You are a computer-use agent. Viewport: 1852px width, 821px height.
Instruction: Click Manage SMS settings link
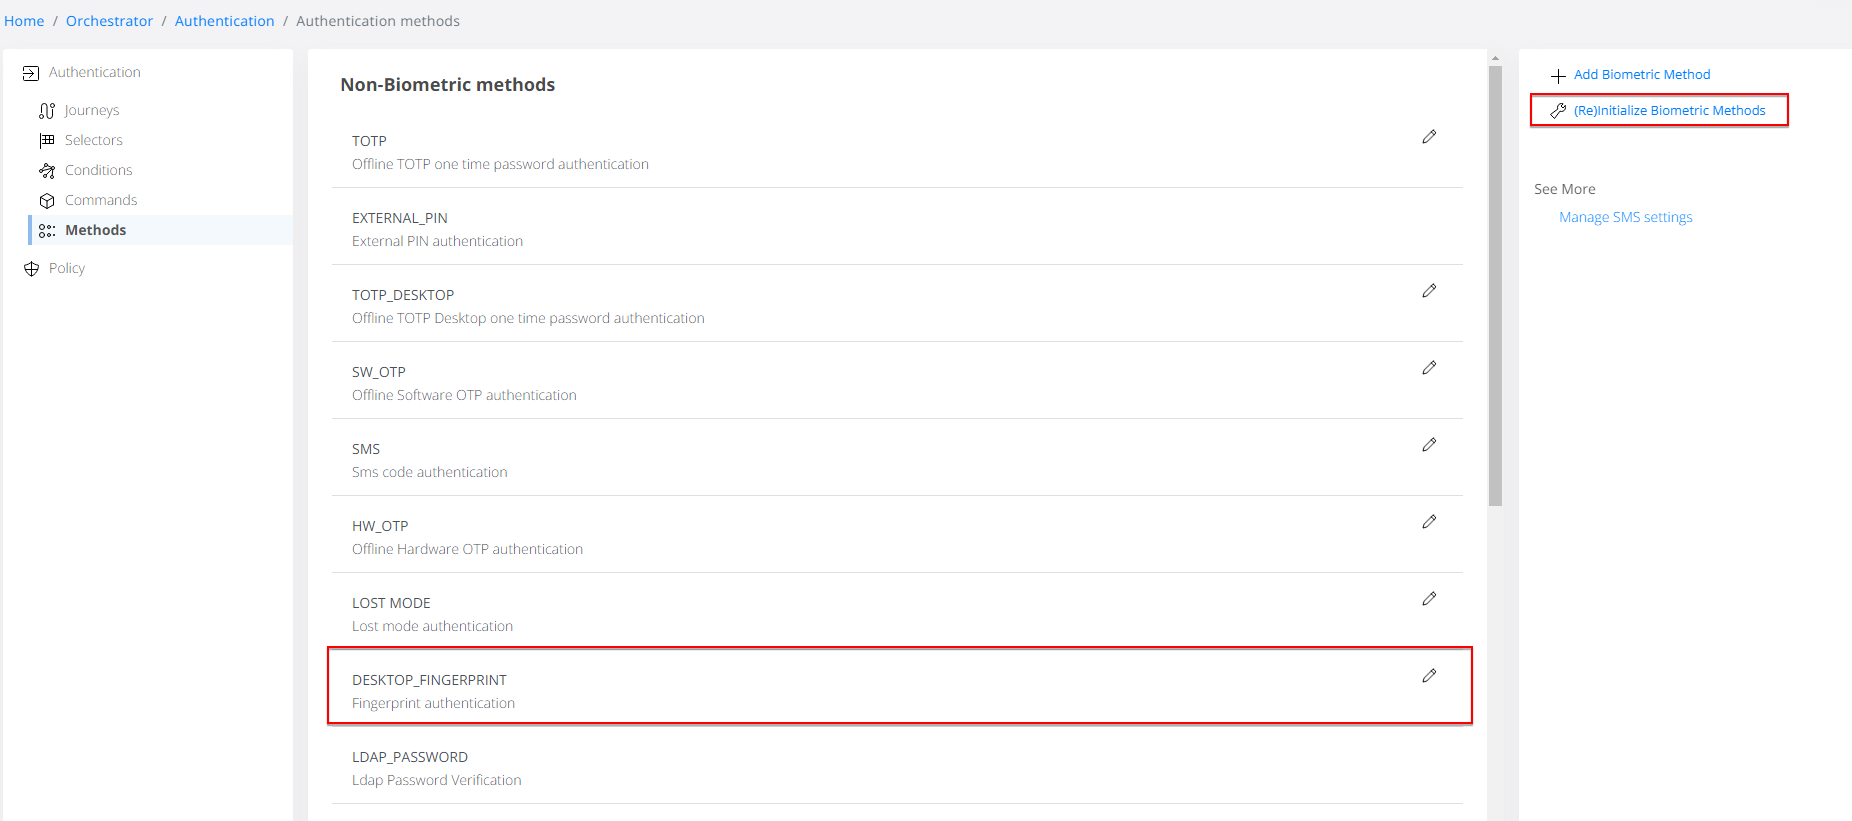[x=1625, y=217]
